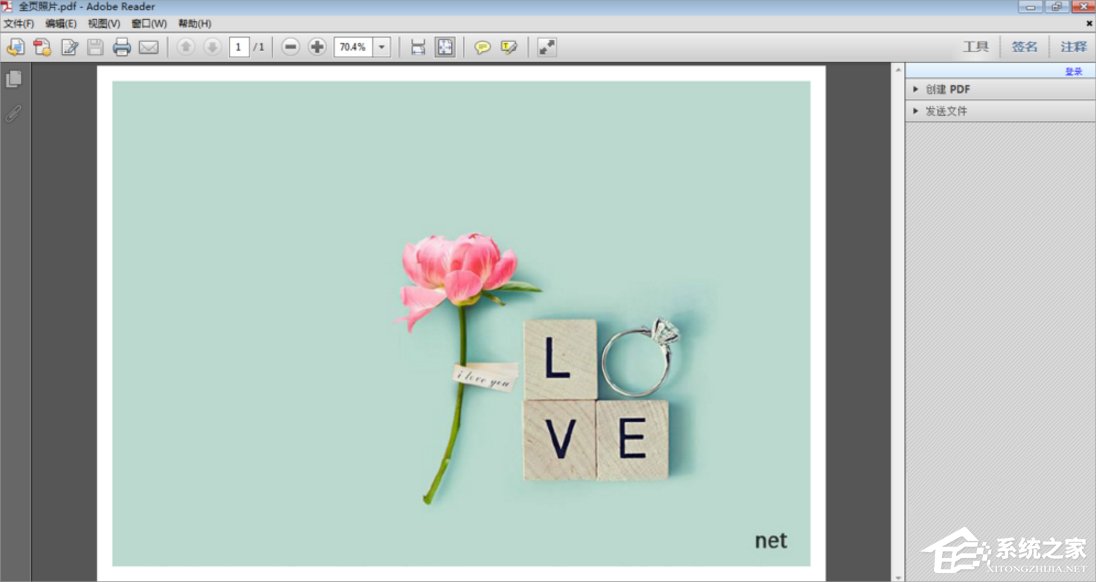Click the page number input field
The image size is (1096, 582).
(x=239, y=47)
